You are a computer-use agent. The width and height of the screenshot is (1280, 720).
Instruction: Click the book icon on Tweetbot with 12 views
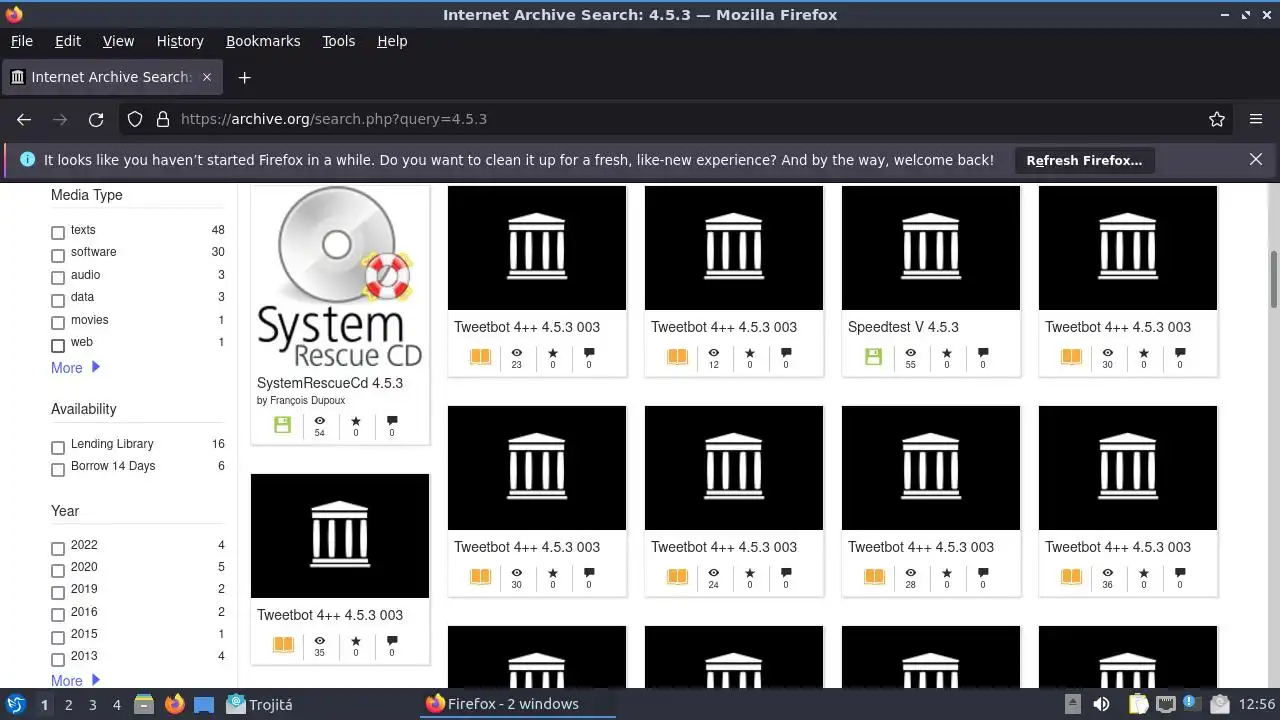pyautogui.click(x=677, y=357)
